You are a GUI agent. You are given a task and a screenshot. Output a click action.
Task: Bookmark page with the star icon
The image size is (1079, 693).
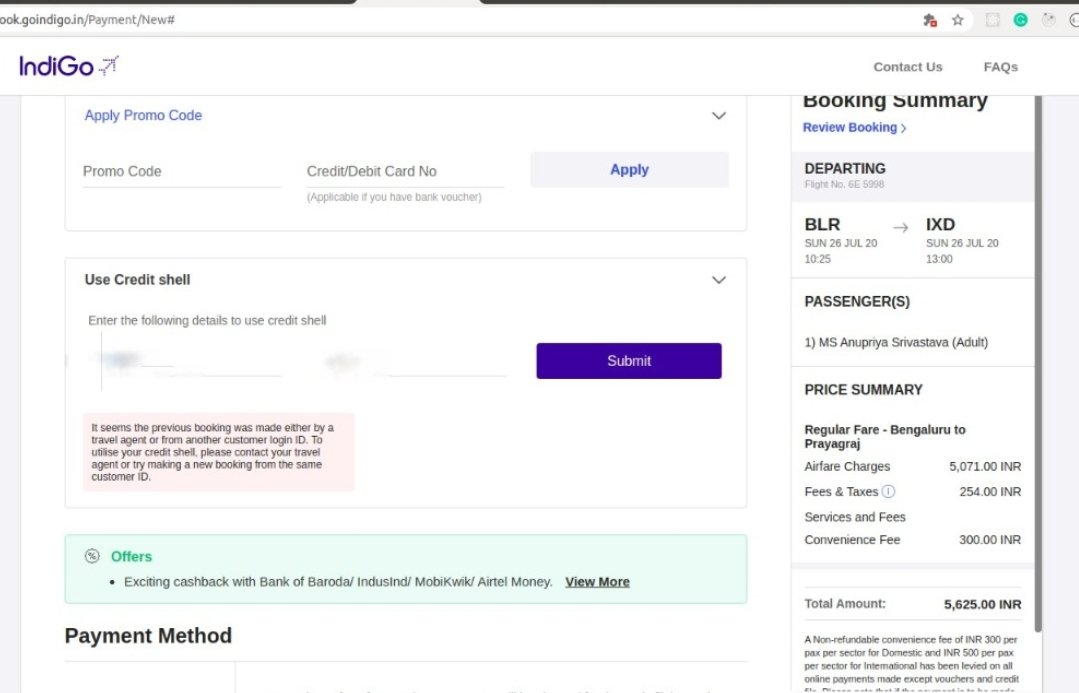click(x=957, y=20)
